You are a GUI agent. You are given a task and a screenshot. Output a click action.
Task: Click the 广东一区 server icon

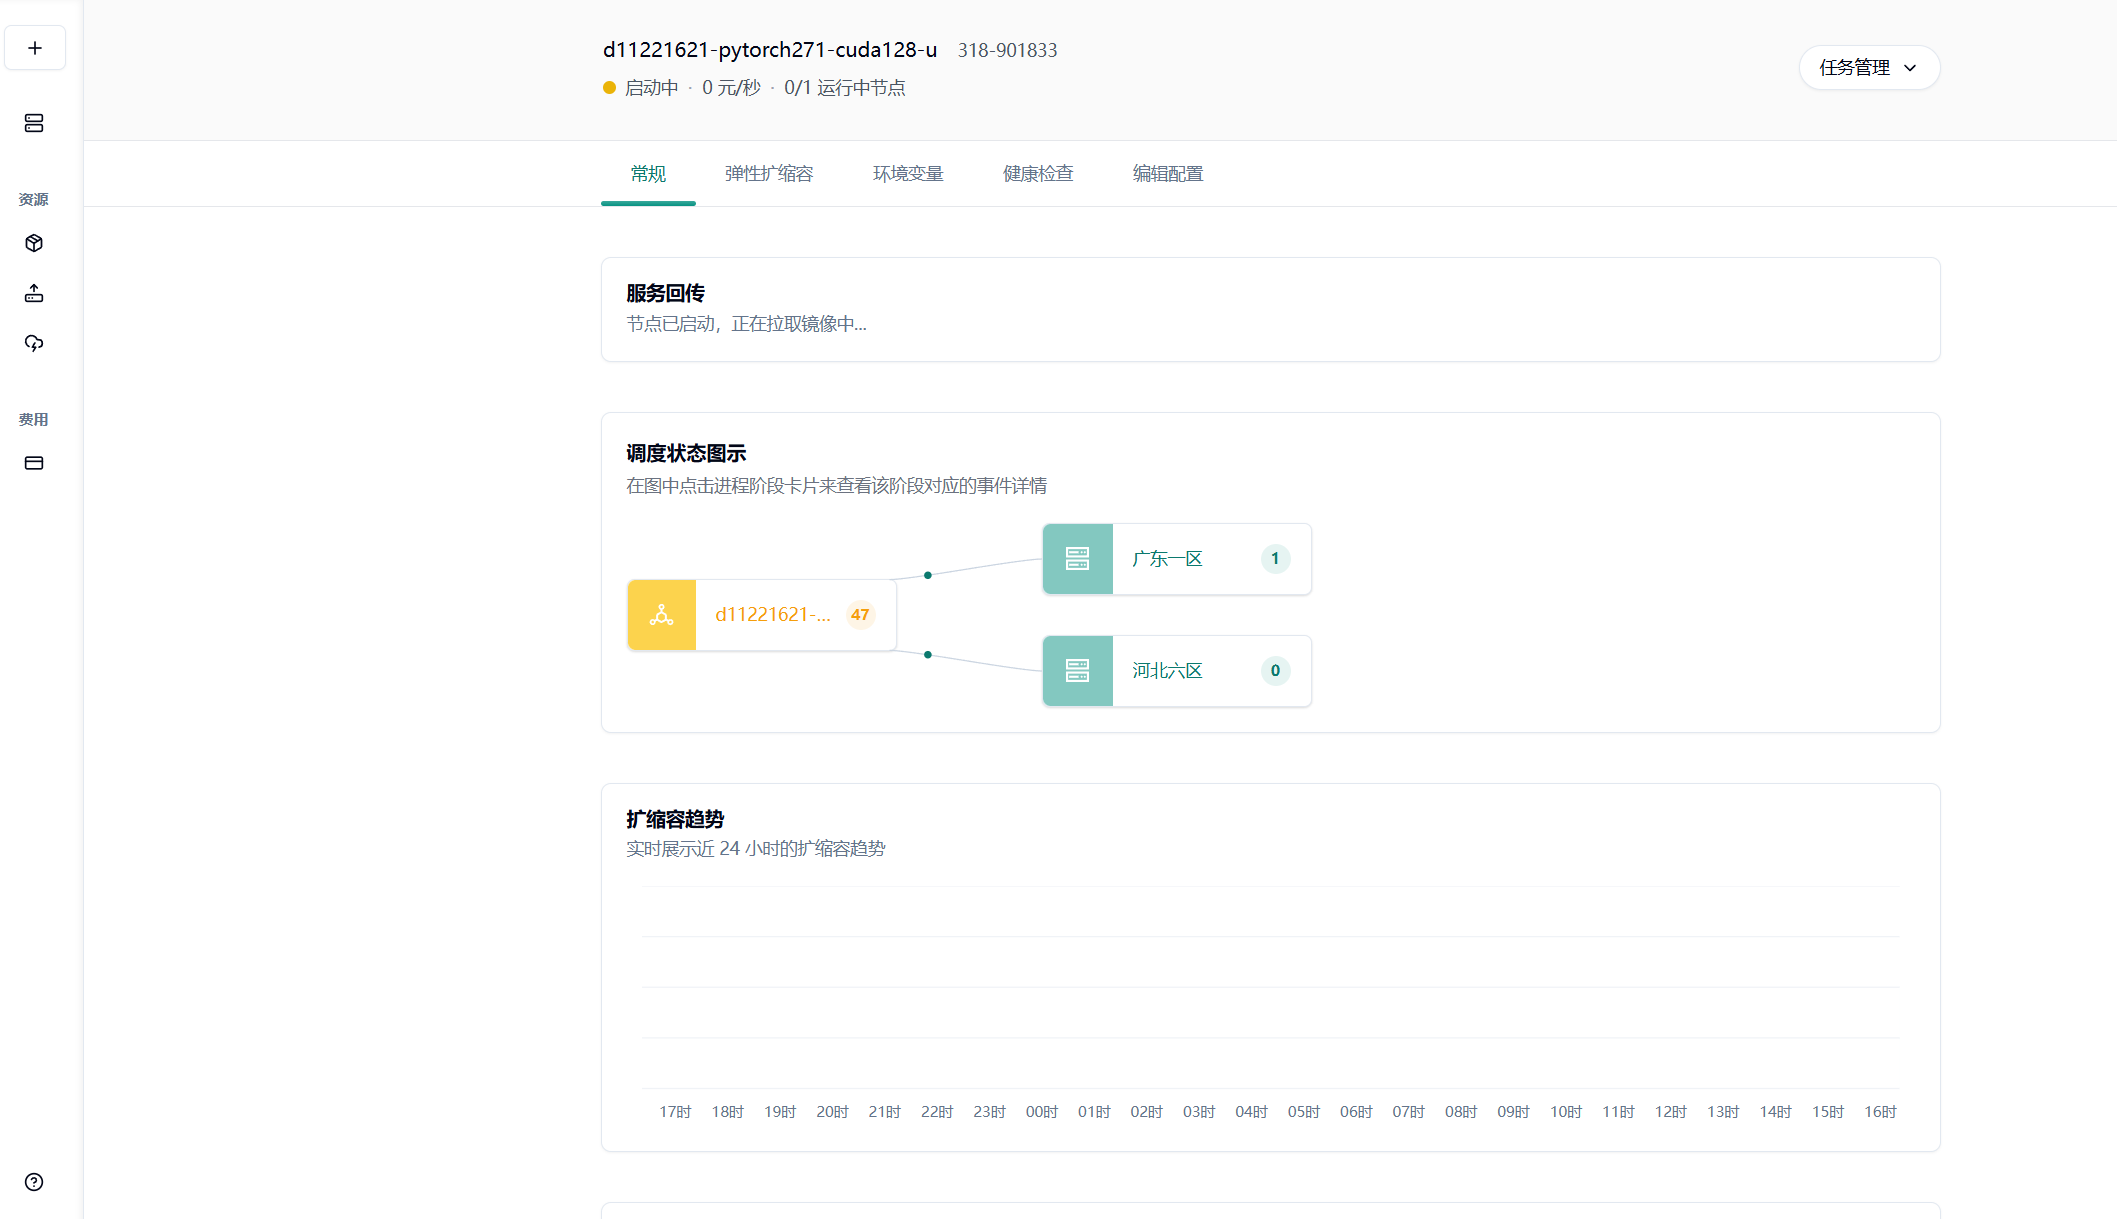[1077, 559]
